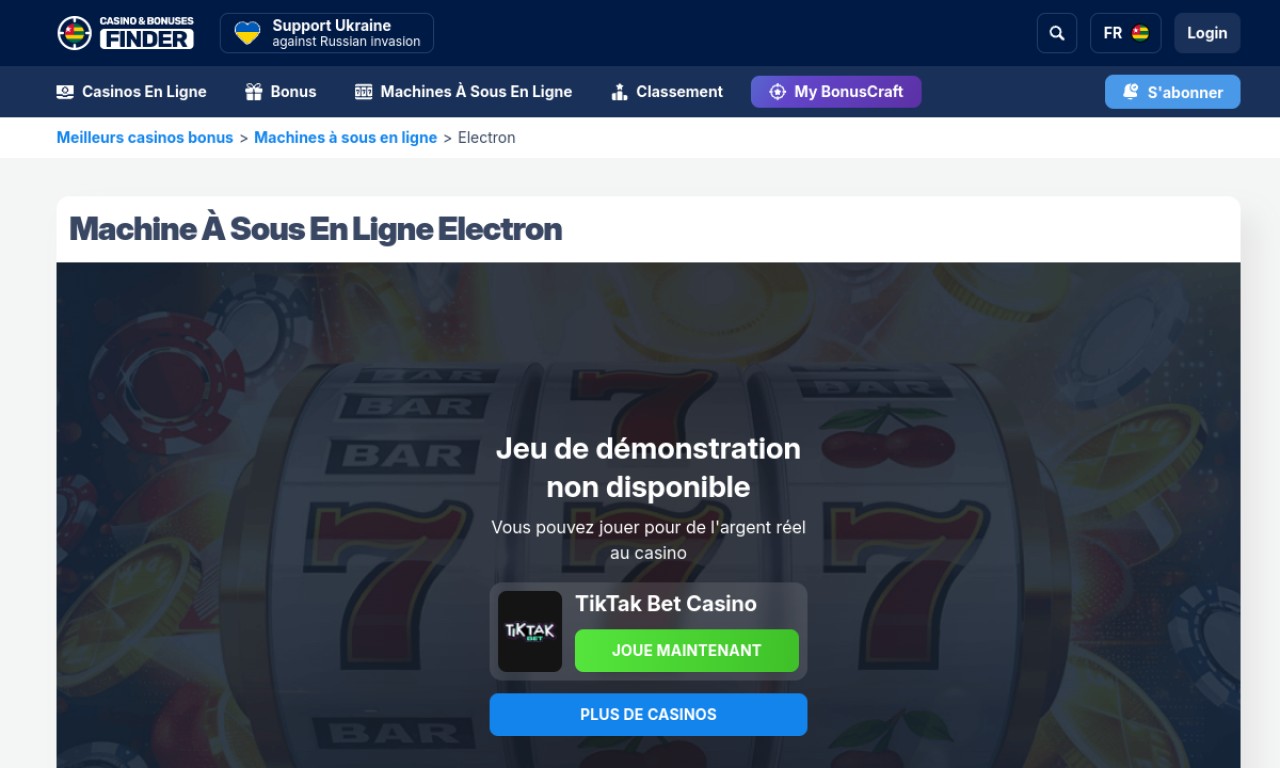Screen dimensions: 1280x768
Task: Follow the Machines à sous en ligne breadcrumb
Action: tap(345, 138)
